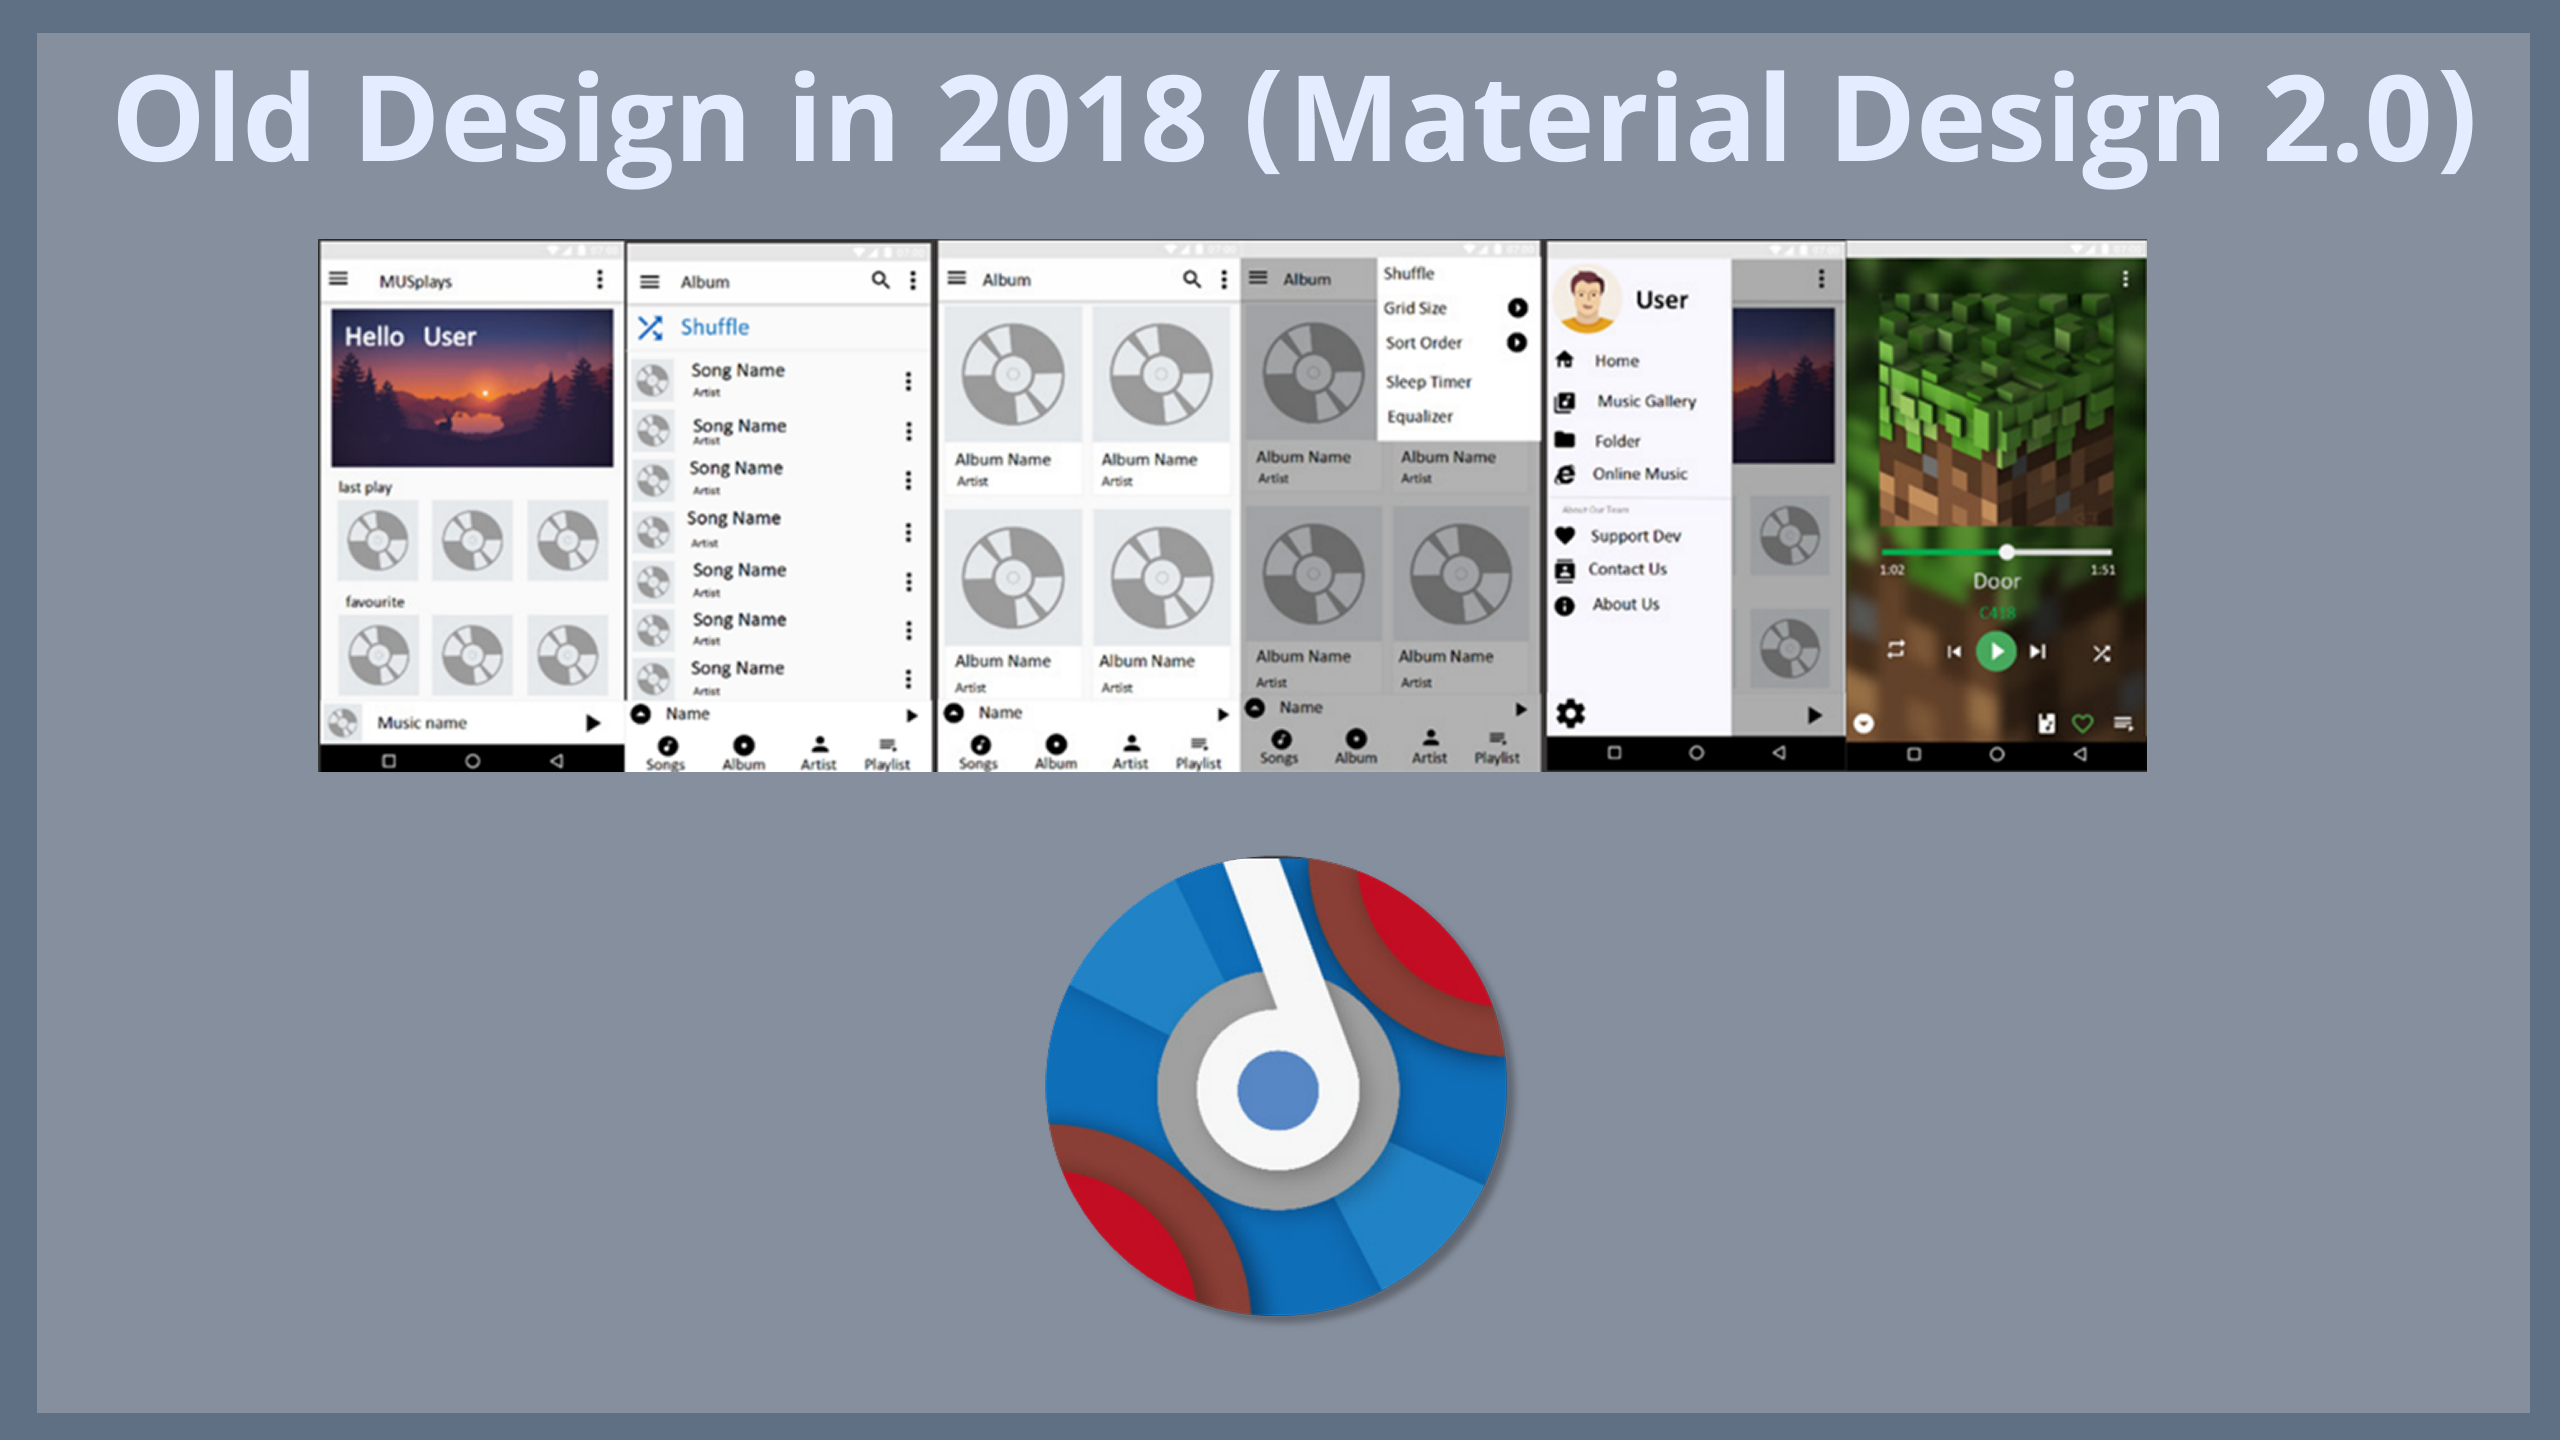Favorite the track with the green heart
The width and height of the screenshot is (2560, 1440).
point(2083,723)
